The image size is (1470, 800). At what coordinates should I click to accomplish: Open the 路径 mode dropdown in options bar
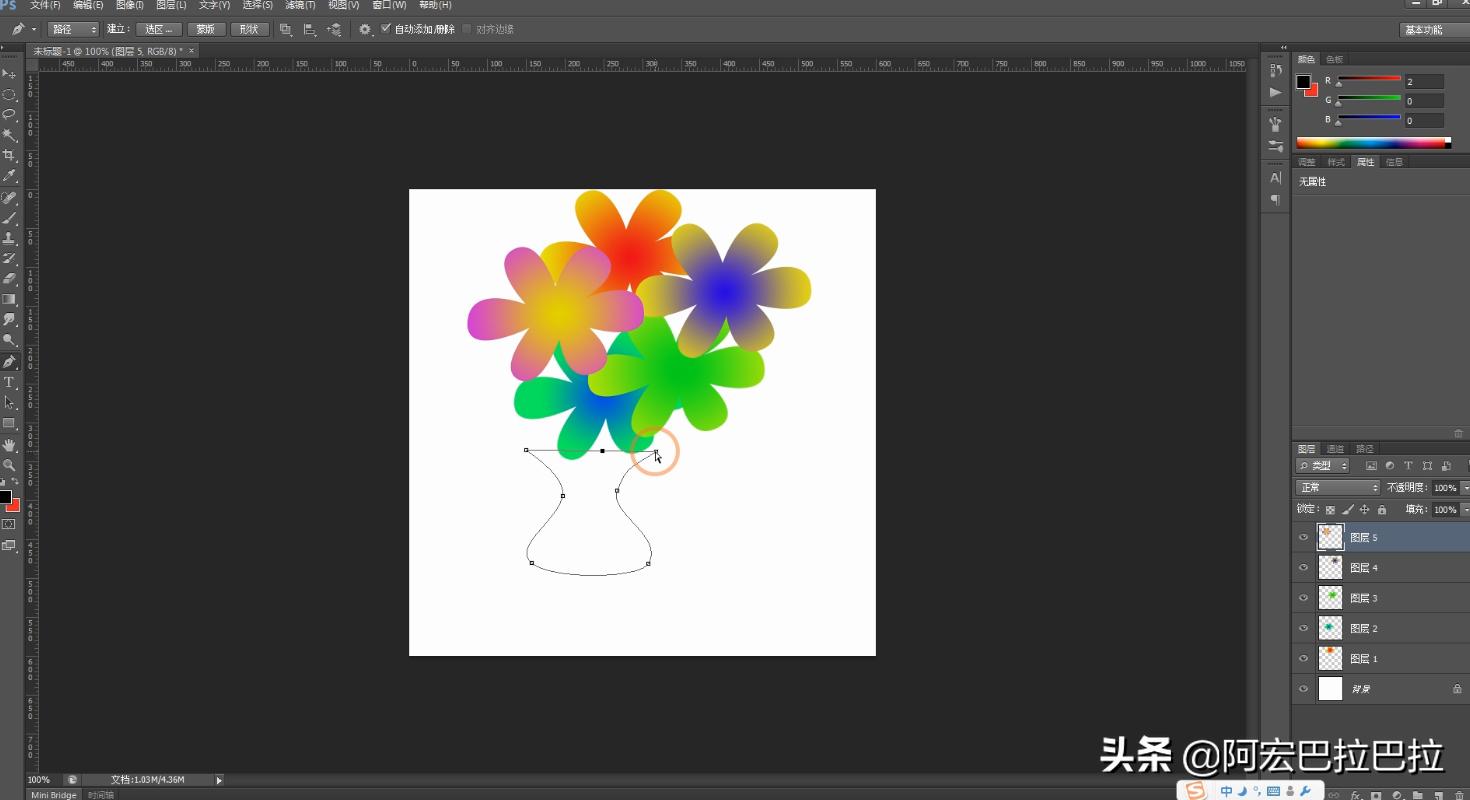tap(73, 28)
